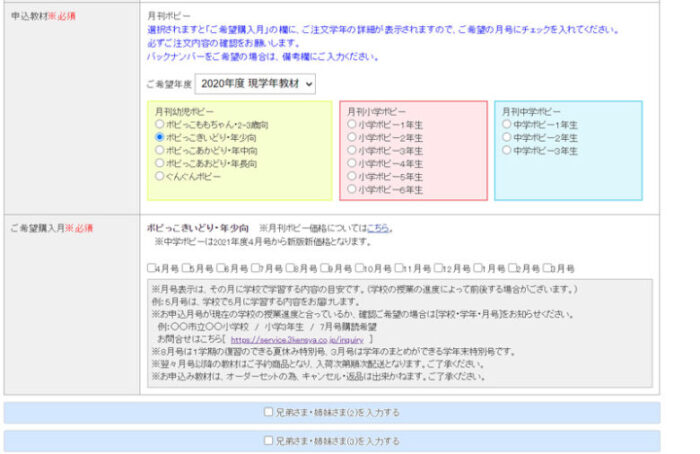This screenshot has width=700, height=454.
Task: Open the service.3kensya.co.jp inquiry link
Action: tap(297, 340)
